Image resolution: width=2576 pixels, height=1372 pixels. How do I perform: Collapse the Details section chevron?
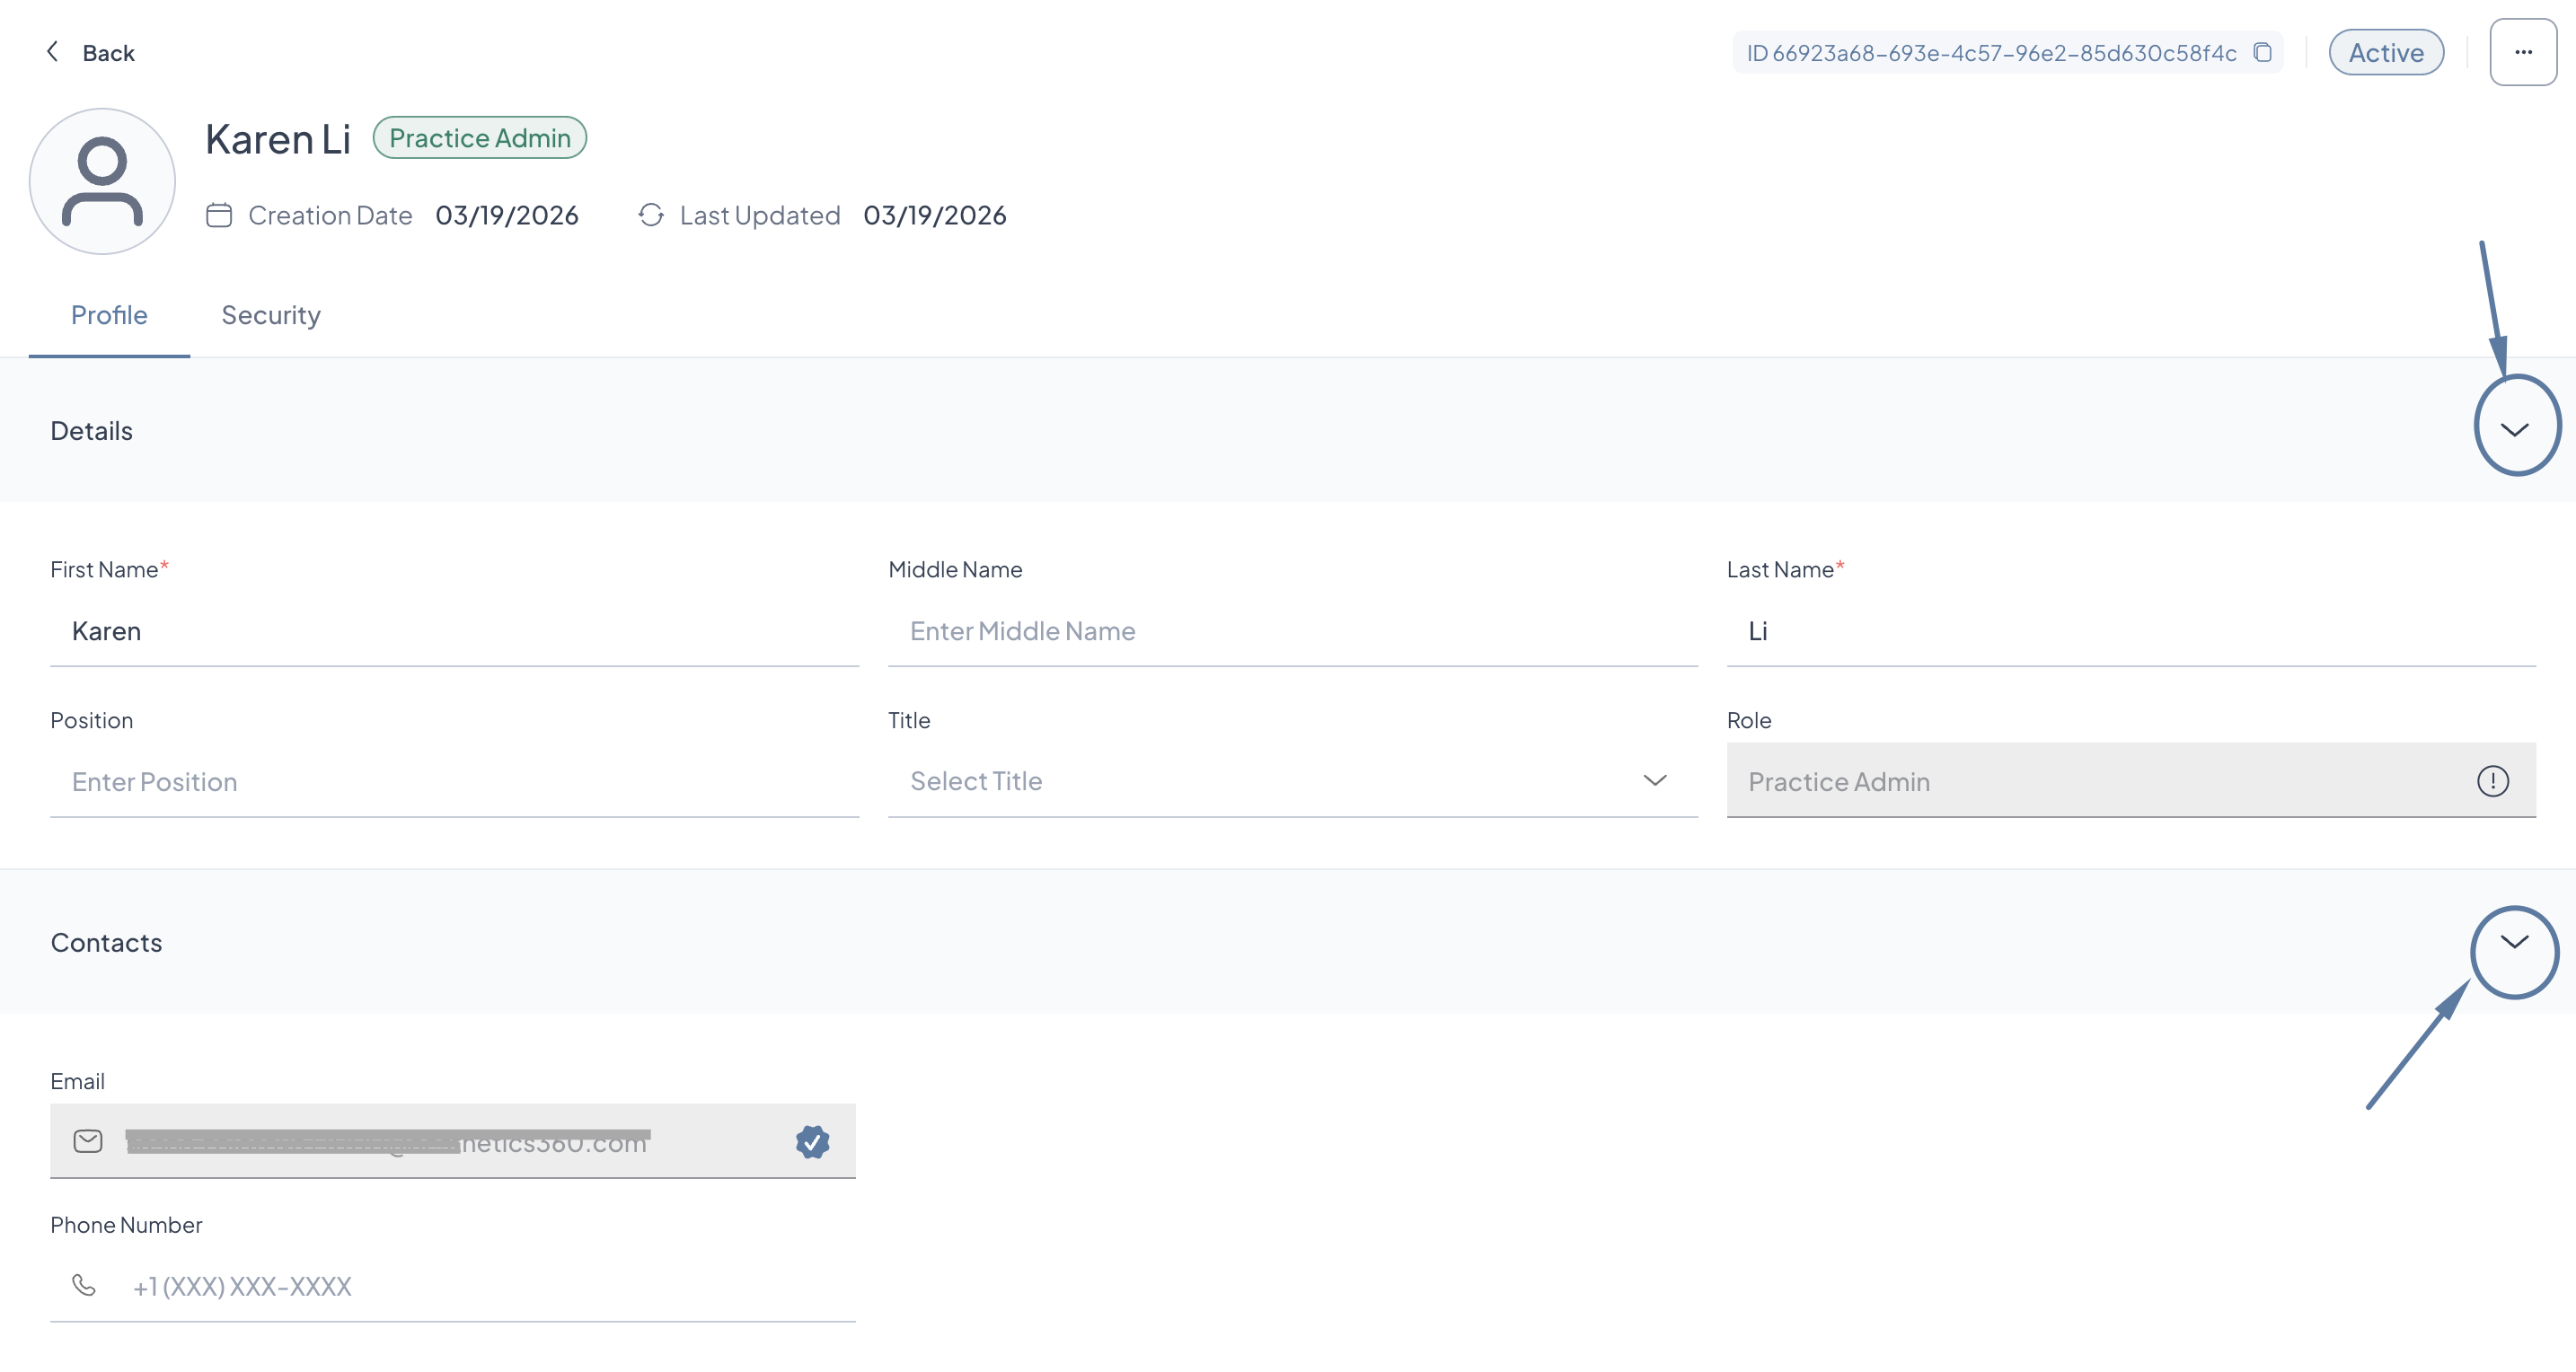(2514, 430)
